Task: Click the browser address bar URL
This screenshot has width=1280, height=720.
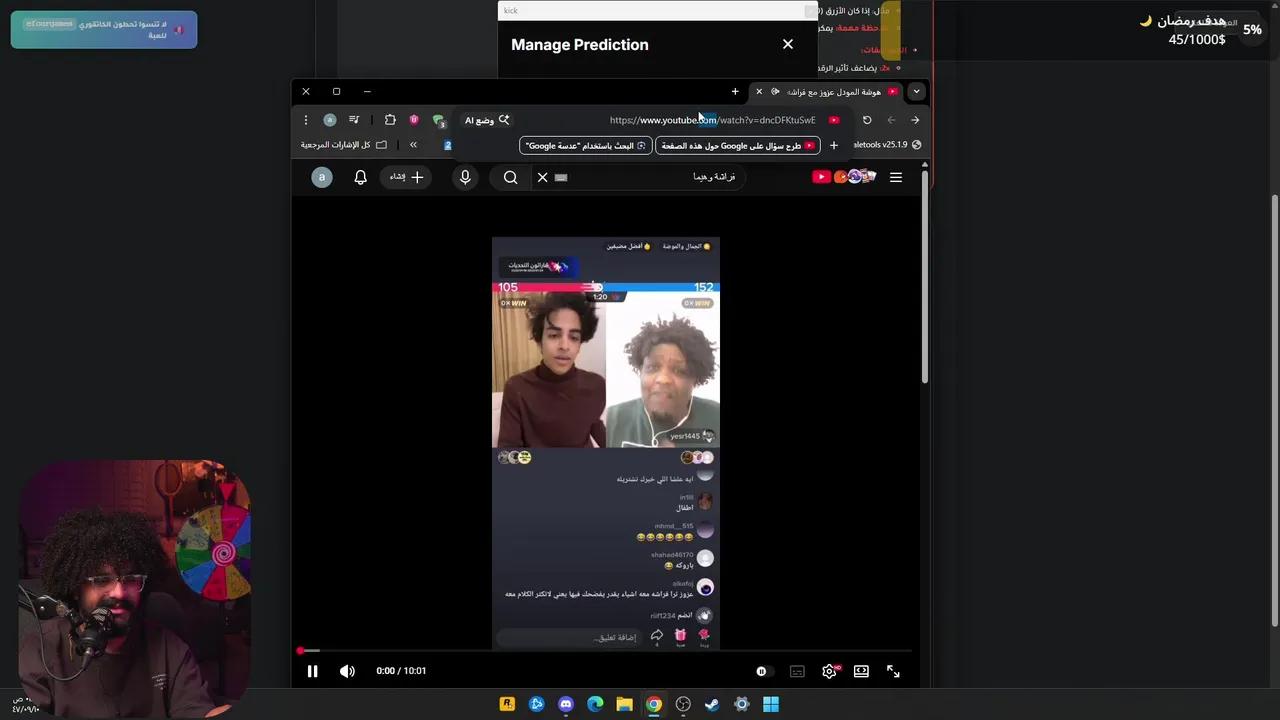Action: (712, 120)
